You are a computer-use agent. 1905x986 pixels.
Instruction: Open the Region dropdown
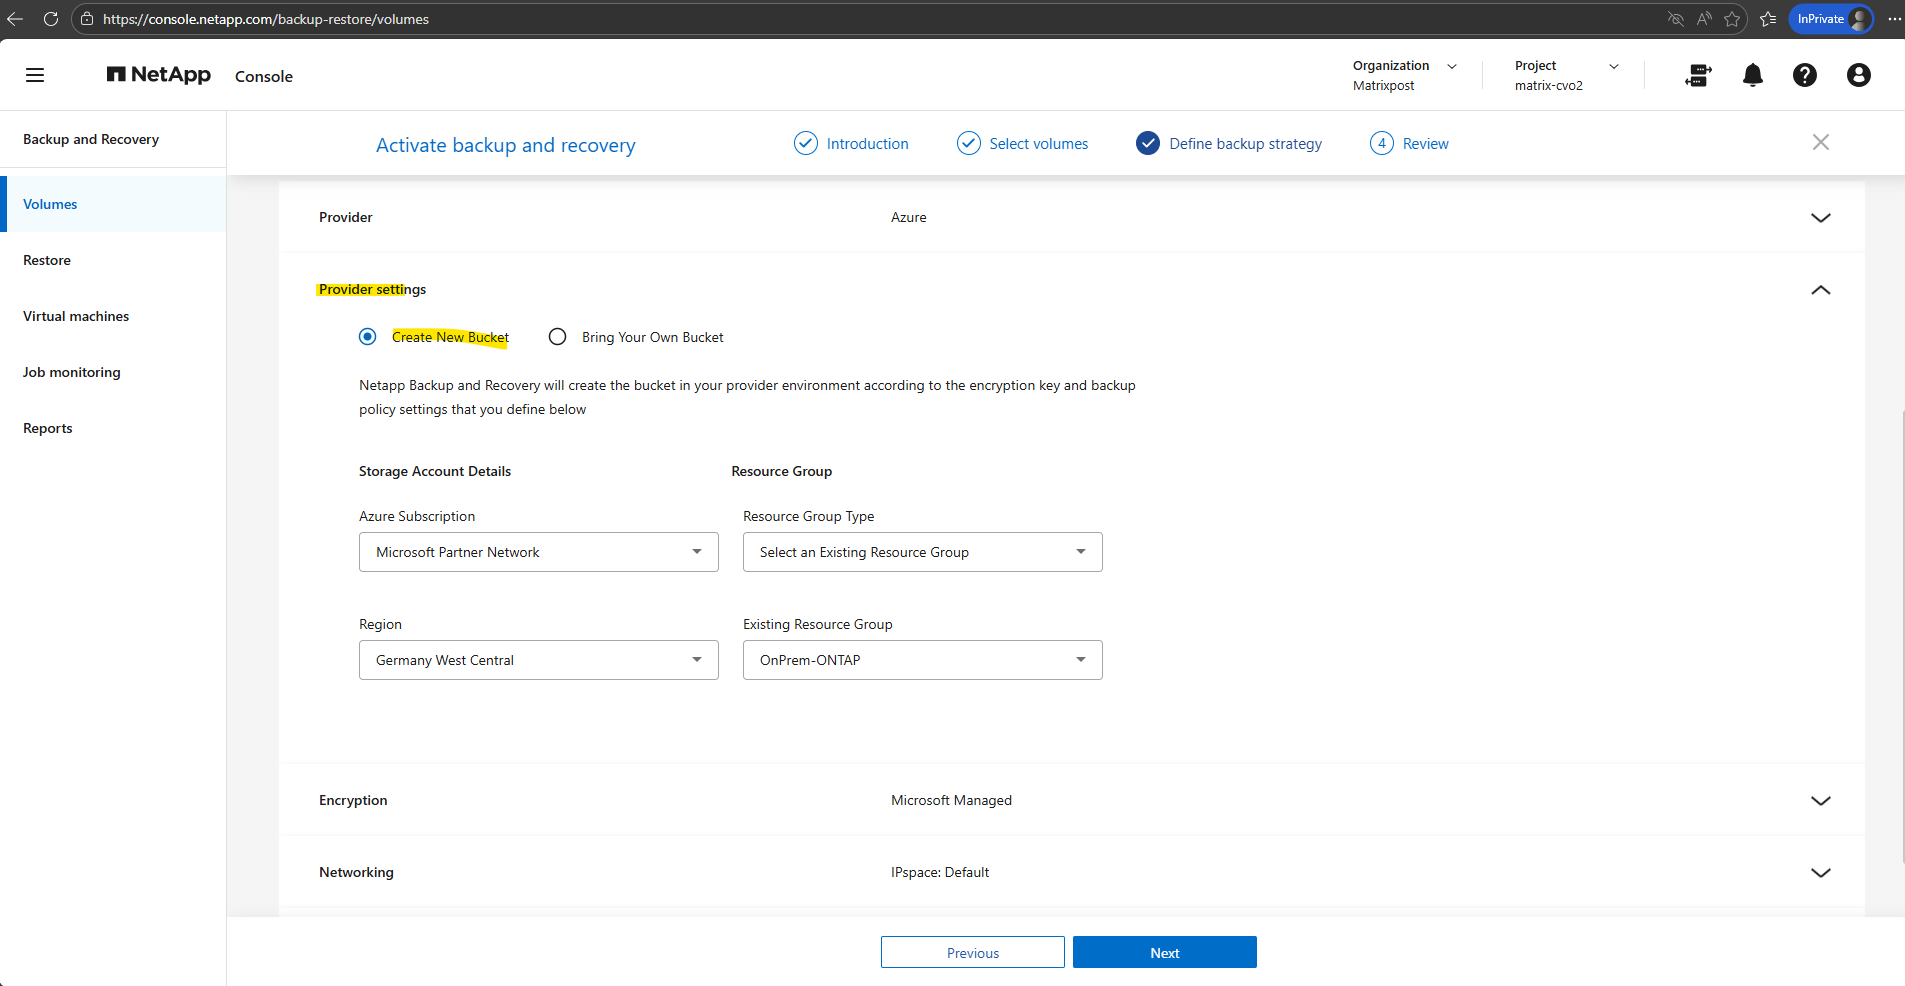point(538,660)
